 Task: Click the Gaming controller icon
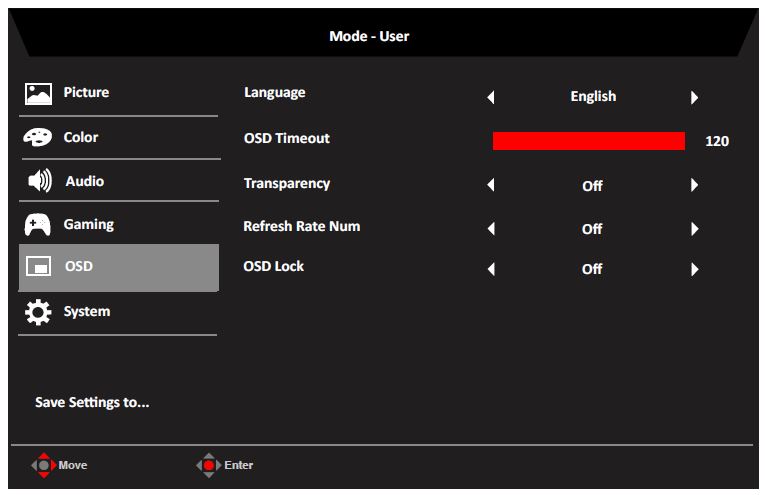[x=39, y=225]
